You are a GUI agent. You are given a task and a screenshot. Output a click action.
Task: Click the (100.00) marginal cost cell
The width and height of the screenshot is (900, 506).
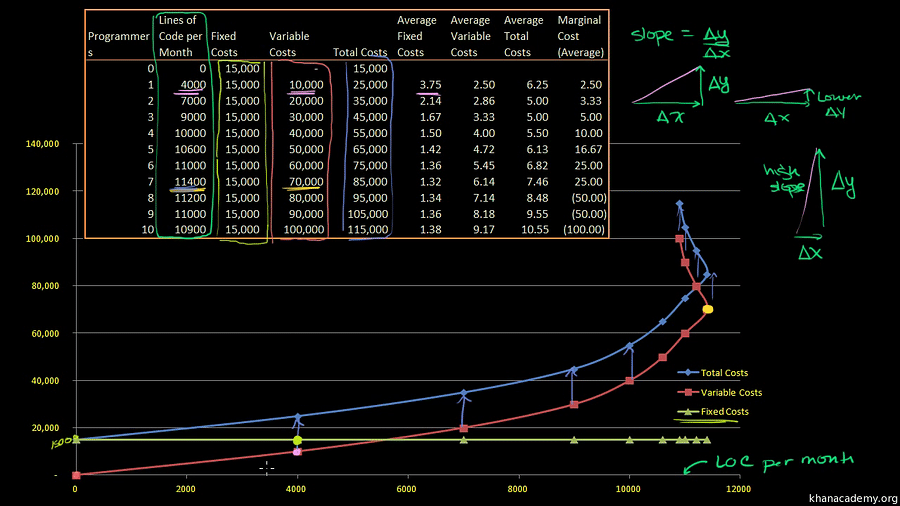point(584,229)
